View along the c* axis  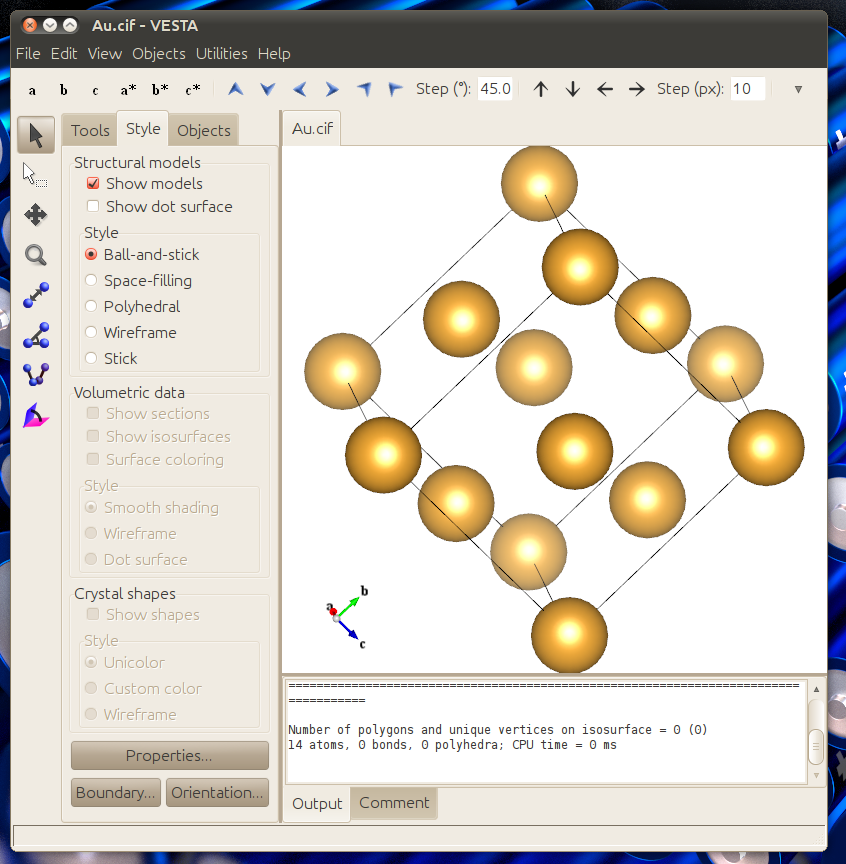192,90
